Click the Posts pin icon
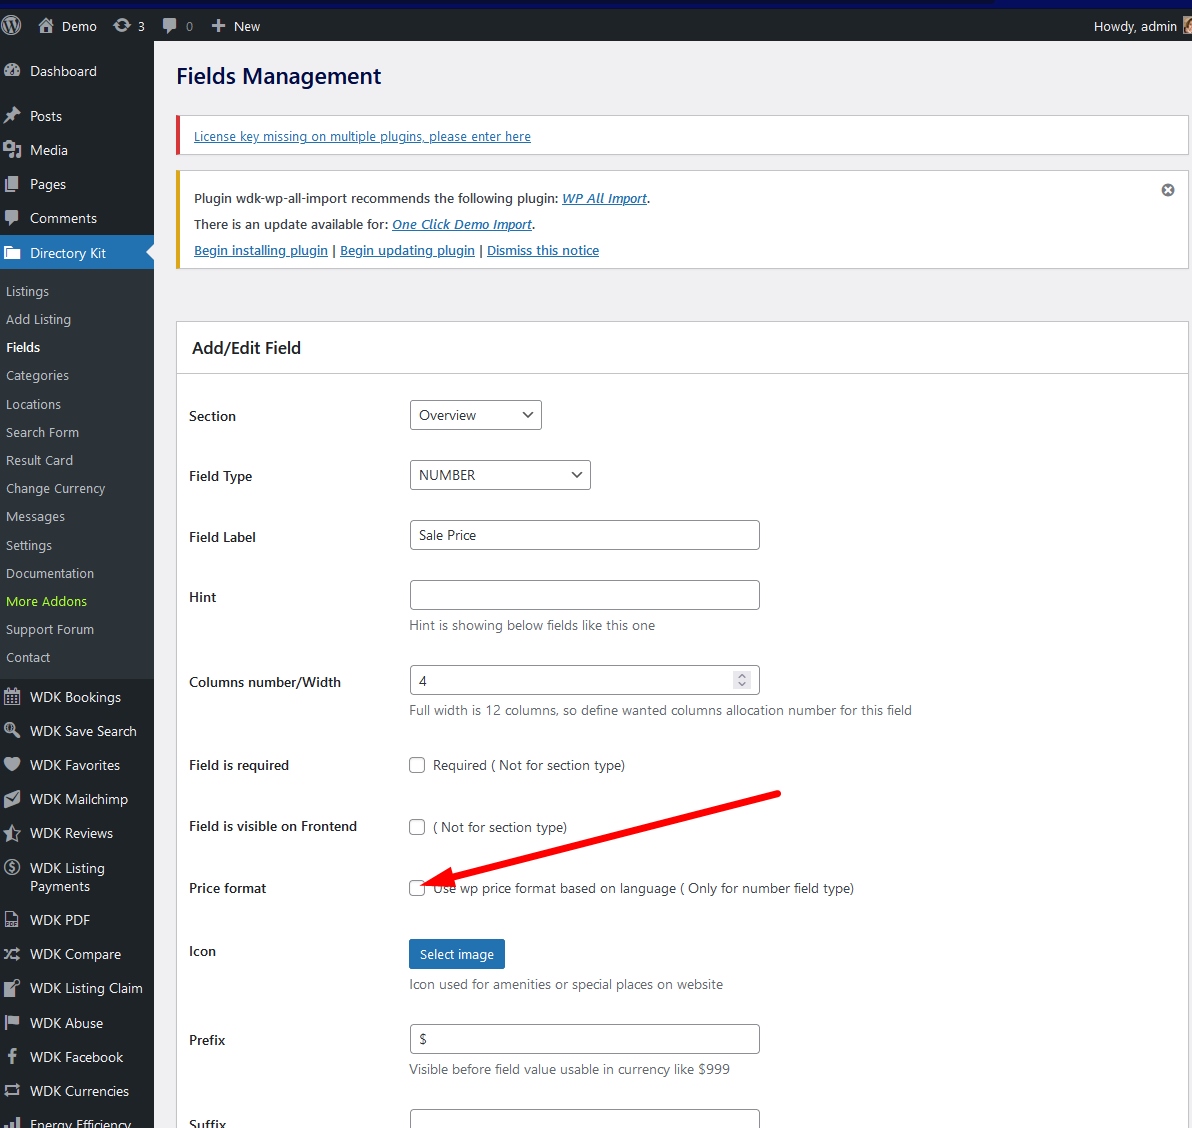Viewport: 1192px width, 1128px height. pos(12,116)
